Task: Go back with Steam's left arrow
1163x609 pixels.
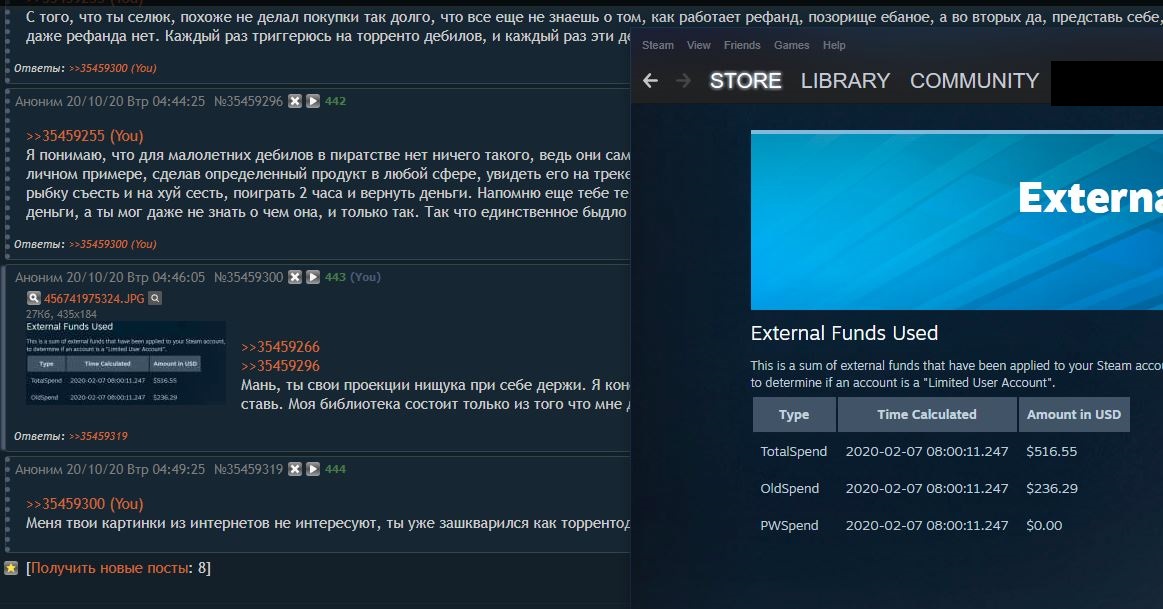Action: (x=650, y=81)
